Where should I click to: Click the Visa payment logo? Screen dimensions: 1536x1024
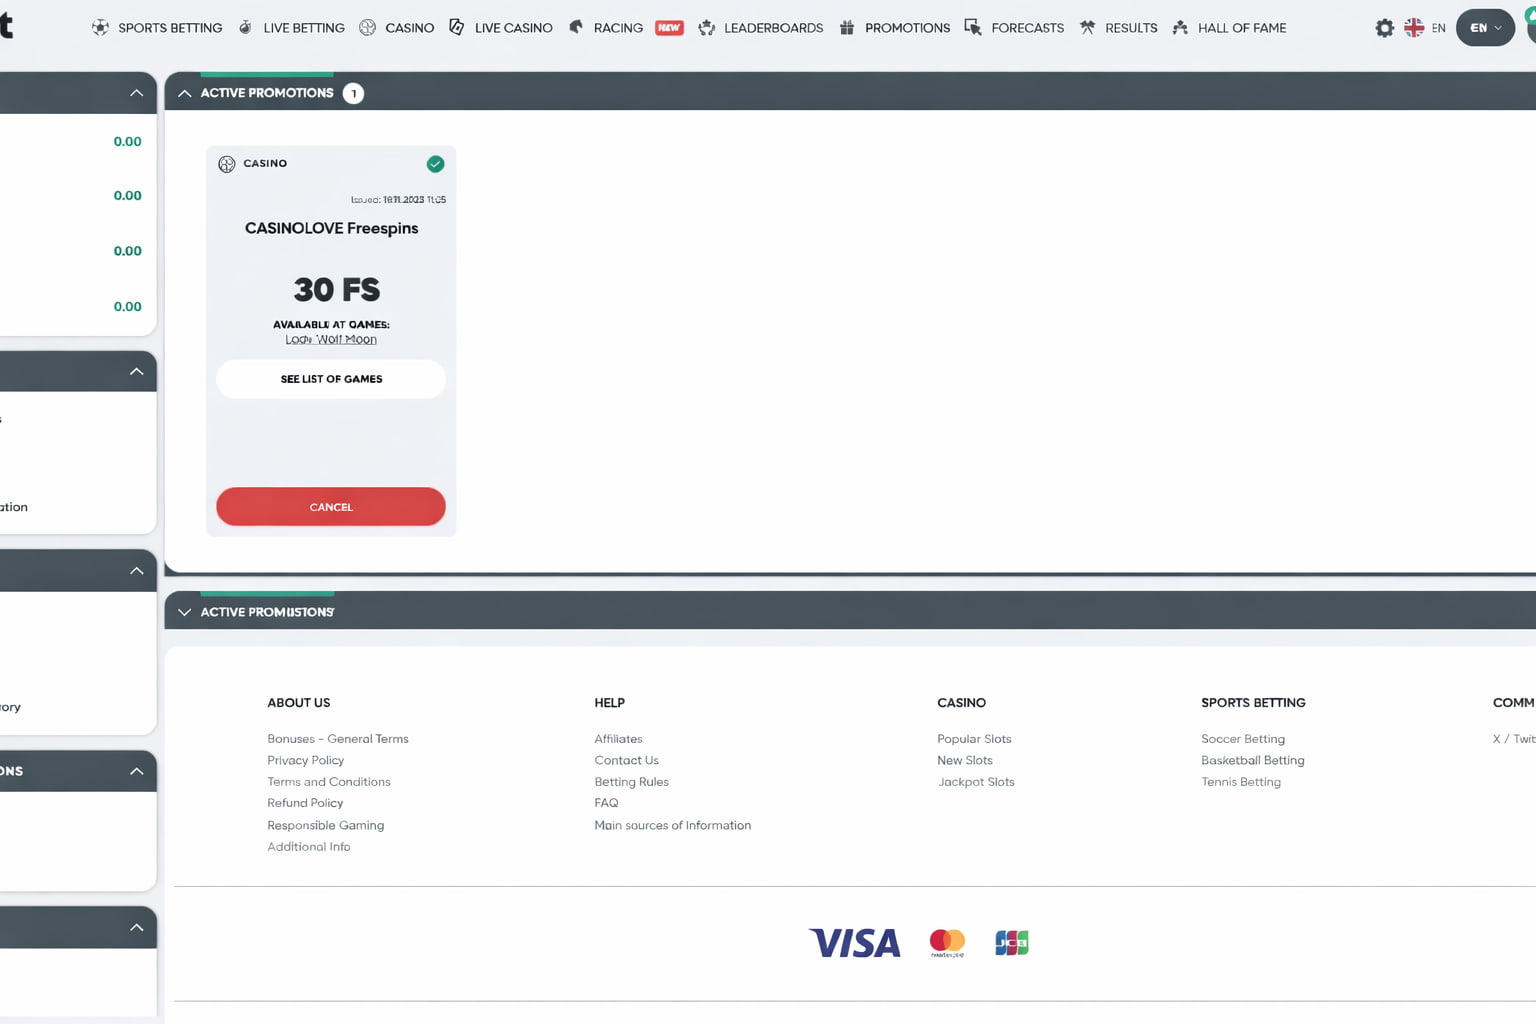[855, 943]
